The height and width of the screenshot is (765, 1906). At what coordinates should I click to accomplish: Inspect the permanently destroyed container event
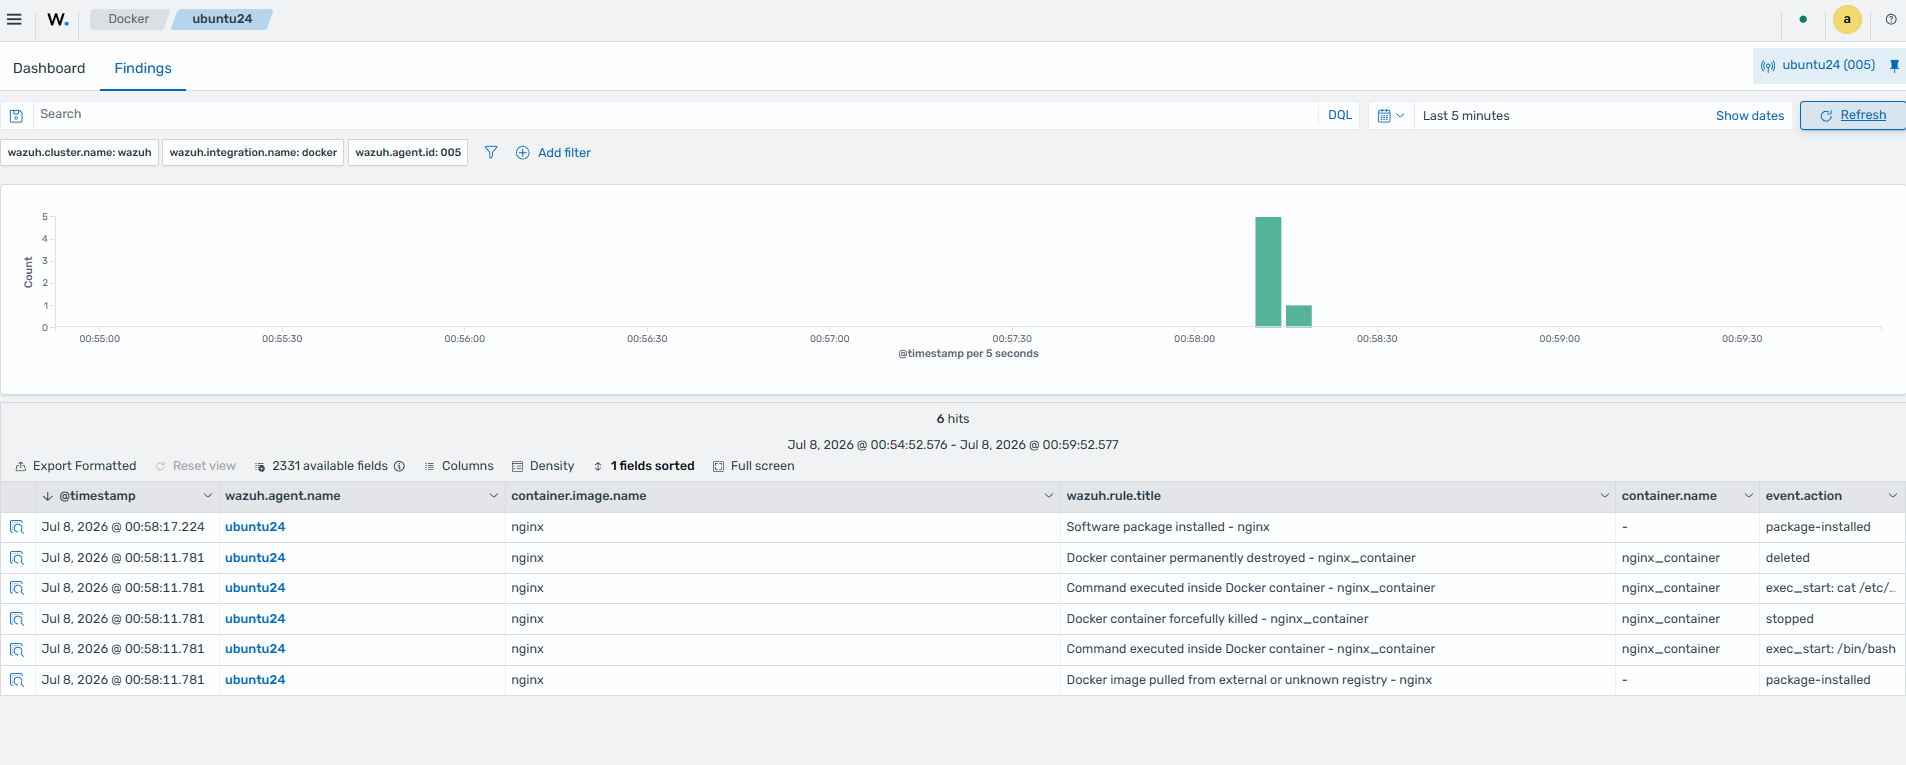17,558
